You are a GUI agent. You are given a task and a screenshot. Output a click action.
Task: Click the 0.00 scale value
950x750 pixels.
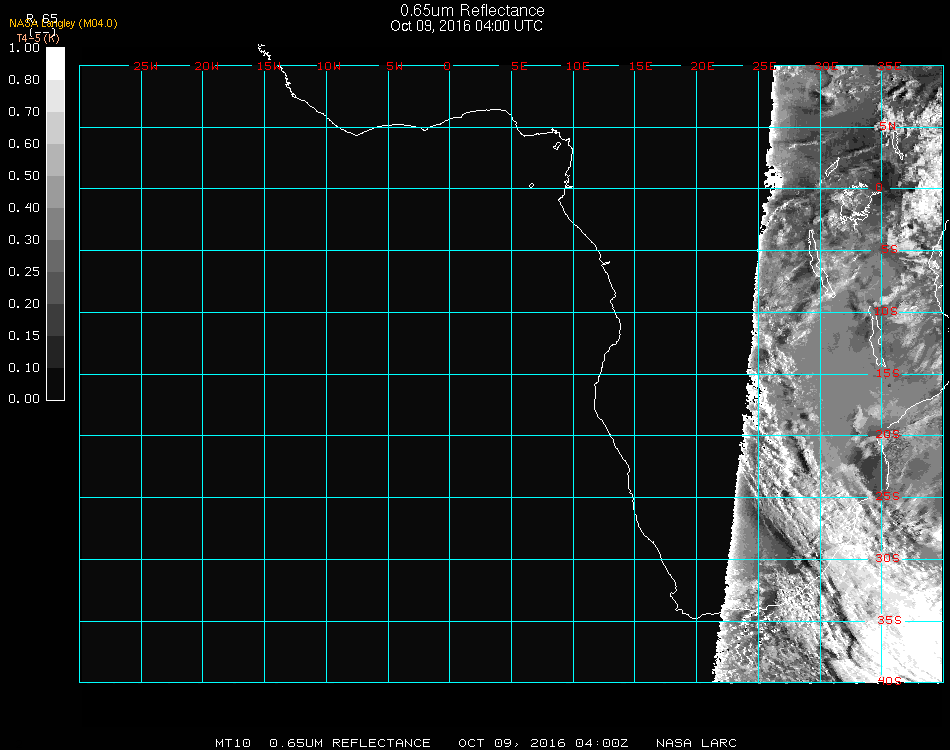[24, 399]
